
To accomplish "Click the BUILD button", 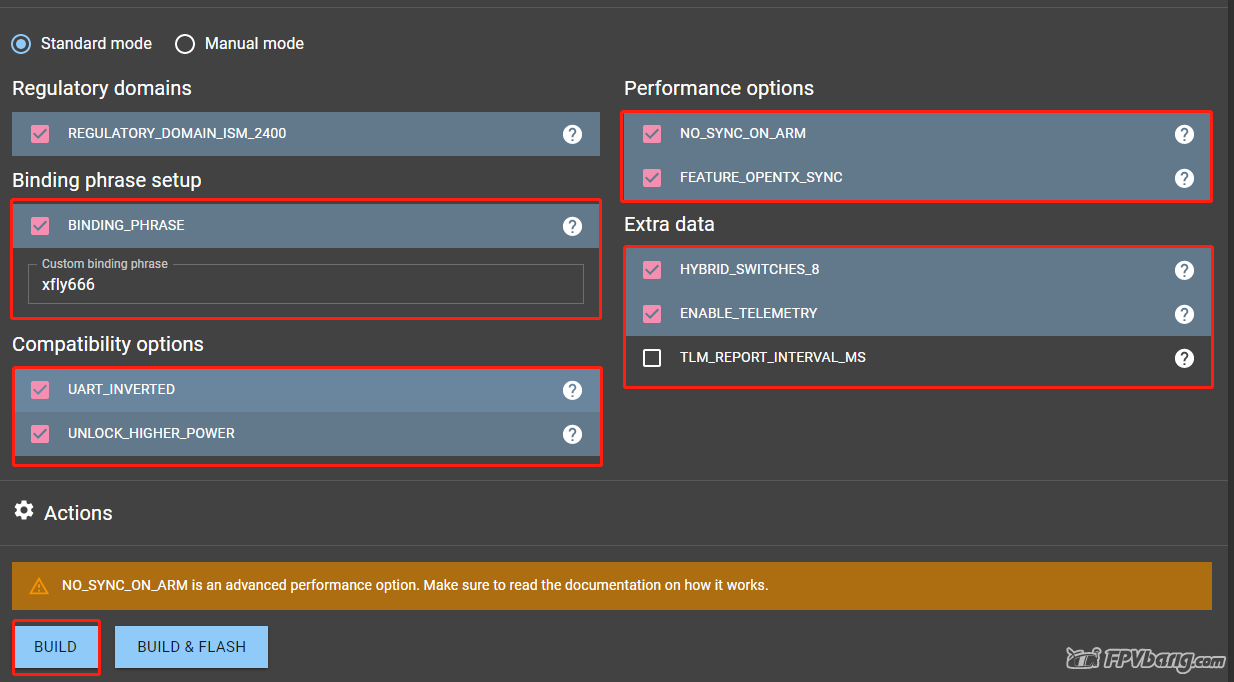I will click(x=56, y=647).
